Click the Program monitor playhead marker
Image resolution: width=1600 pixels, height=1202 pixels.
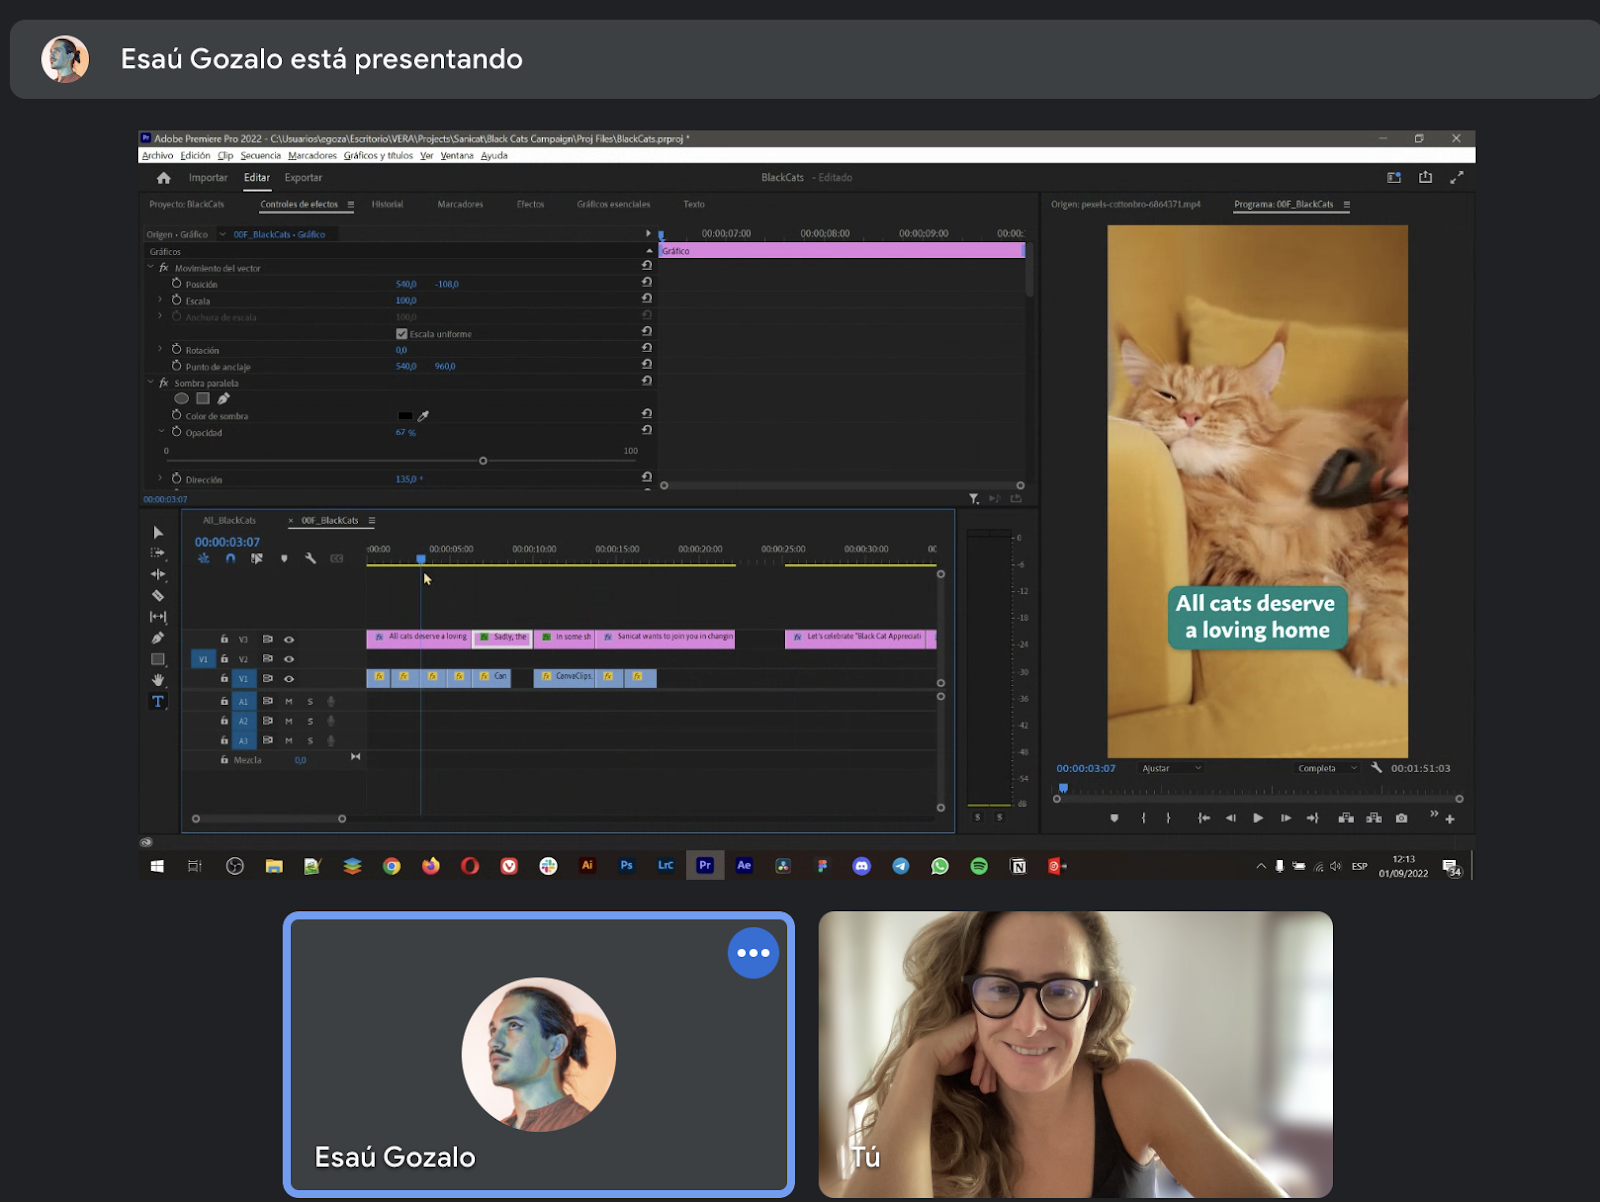point(1063,788)
